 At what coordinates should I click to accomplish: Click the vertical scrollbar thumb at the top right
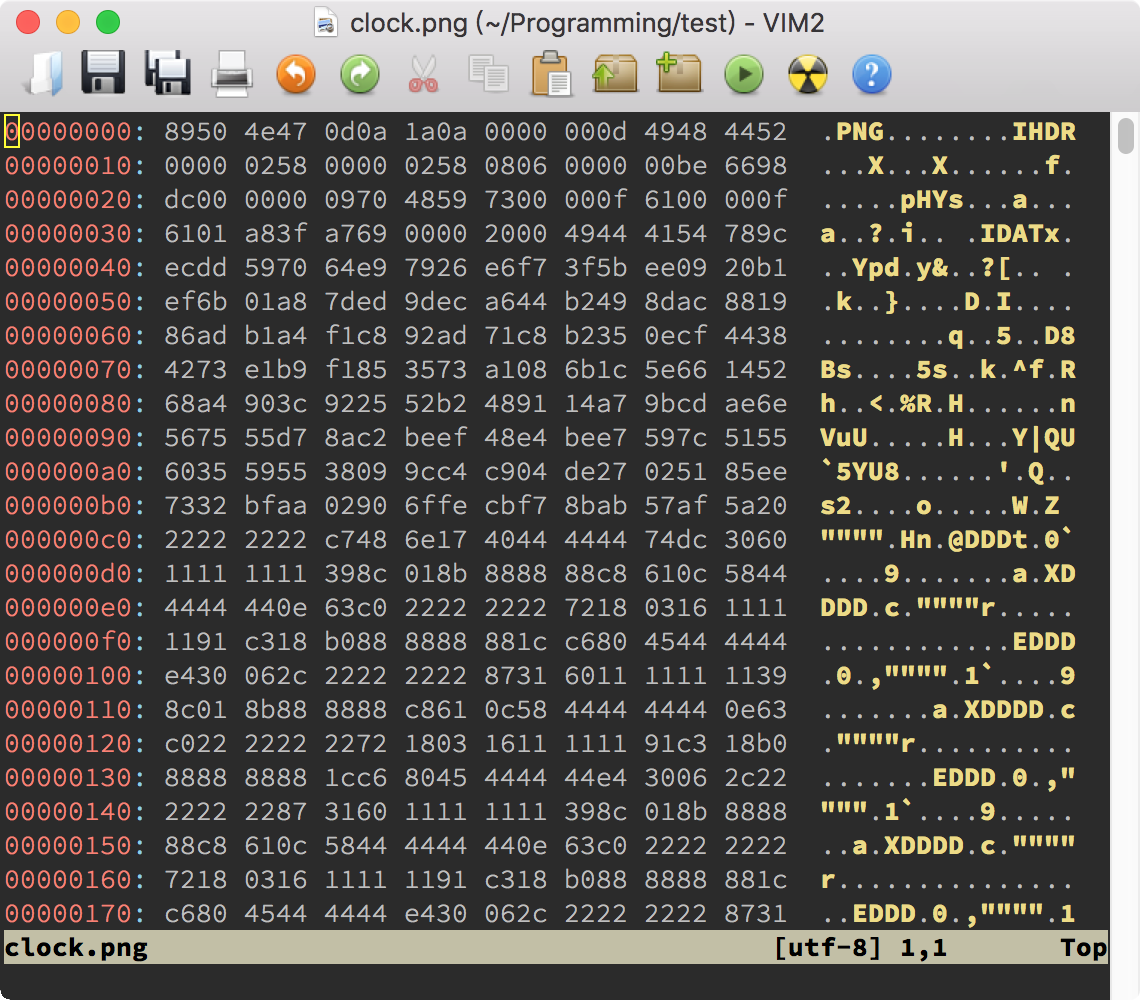[x=1126, y=135]
